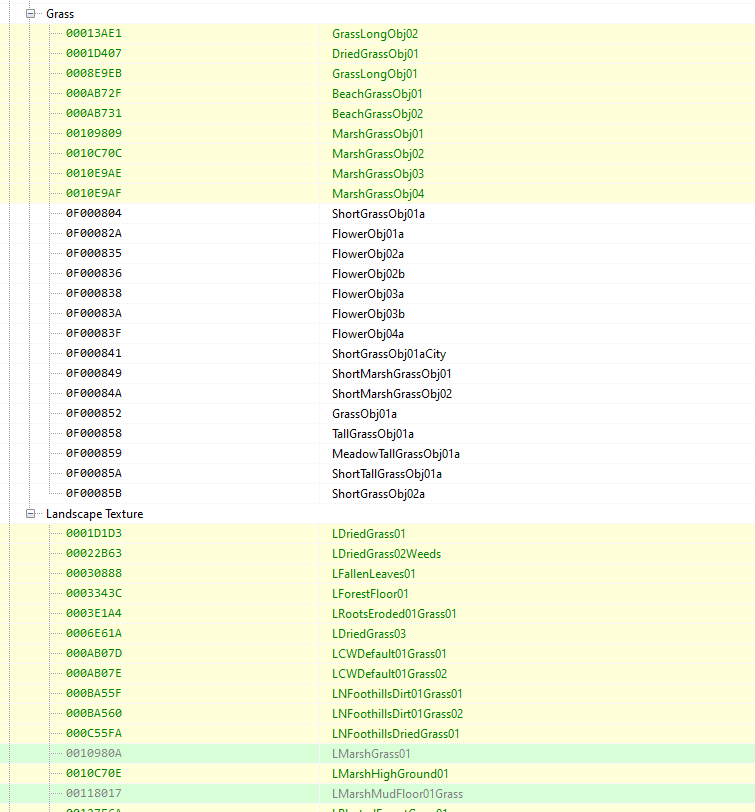The image size is (755, 812).
Task: Select form ID 0008E9EB
Action: pos(94,74)
